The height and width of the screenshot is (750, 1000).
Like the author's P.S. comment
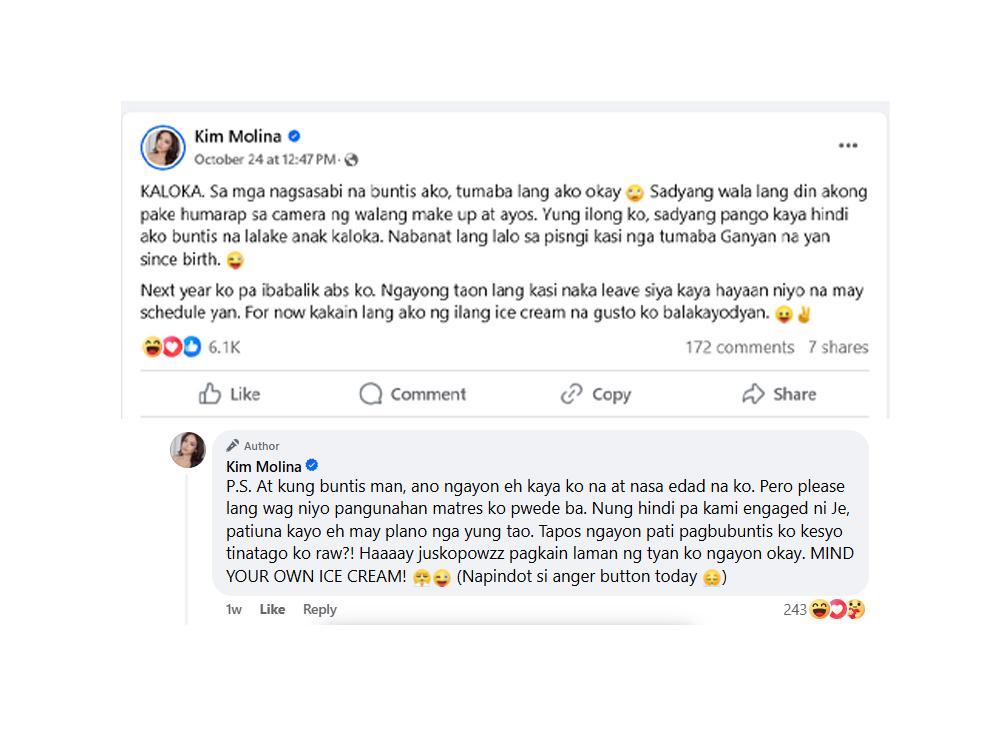click(272, 609)
